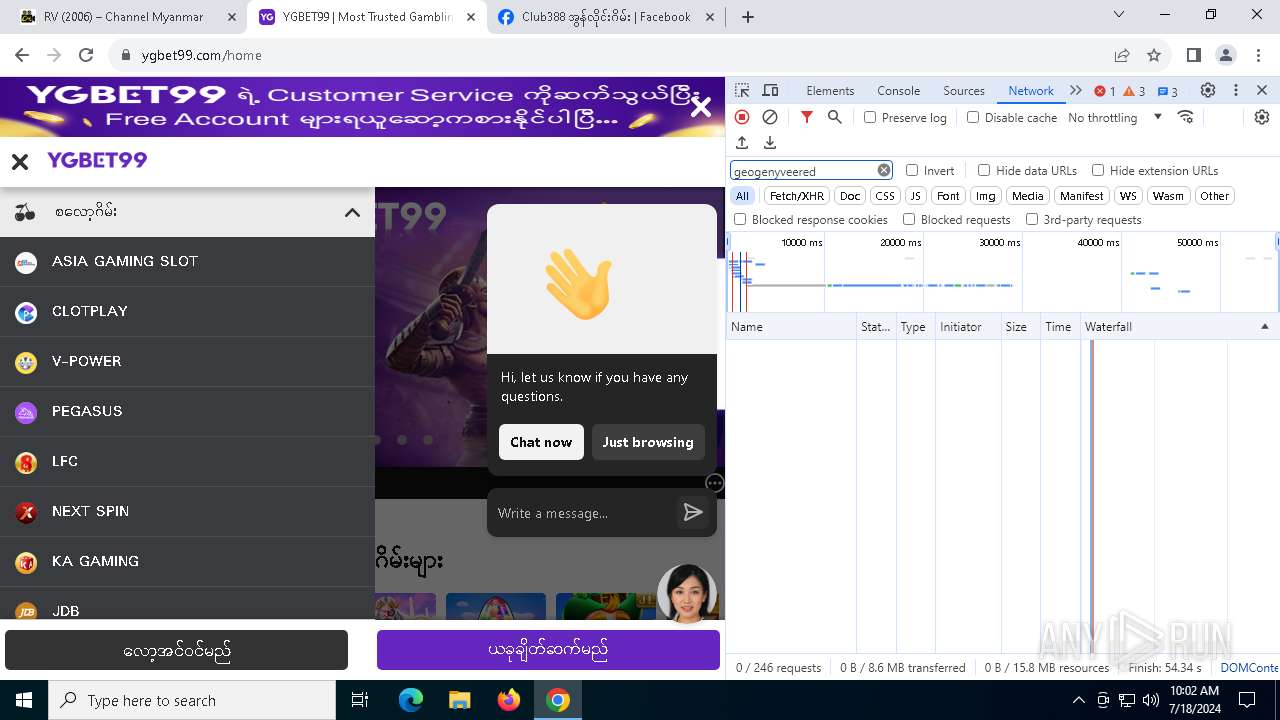The height and width of the screenshot is (720, 1280).
Task: Check the Invert filter box
Action: [x=912, y=170]
